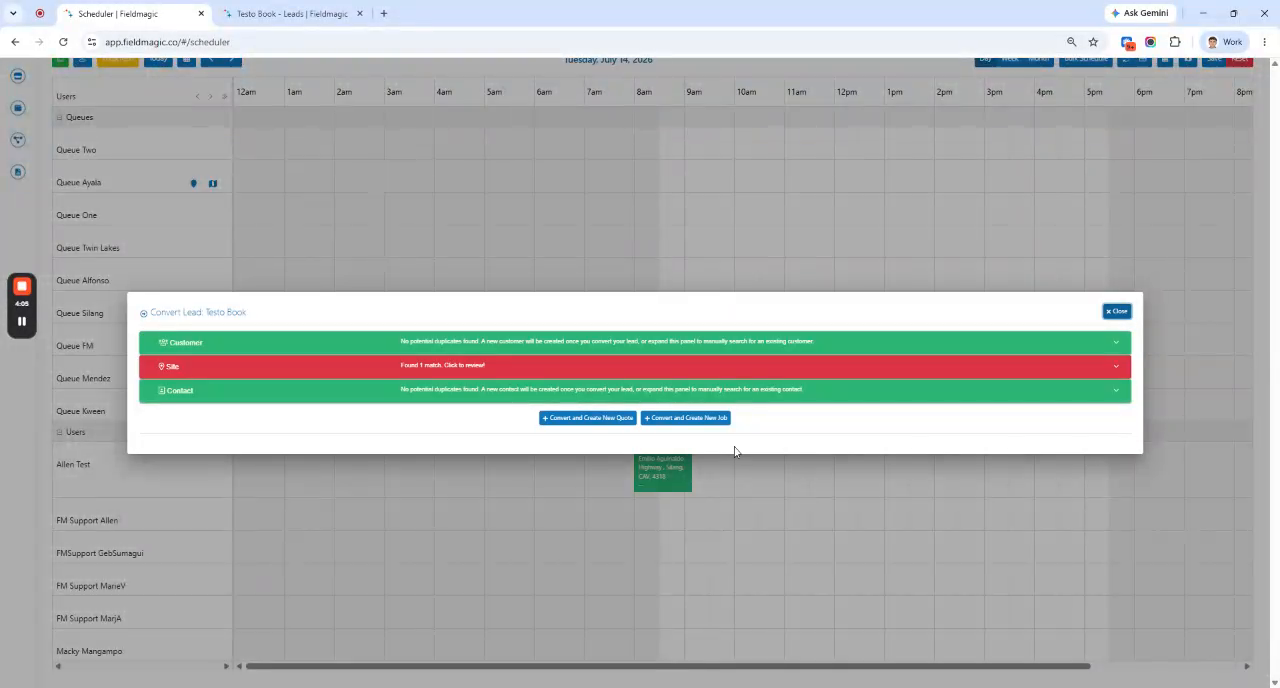Click the map icon on Queue Ayala
Image resolution: width=1280 pixels, height=688 pixels.
tap(213, 183)
